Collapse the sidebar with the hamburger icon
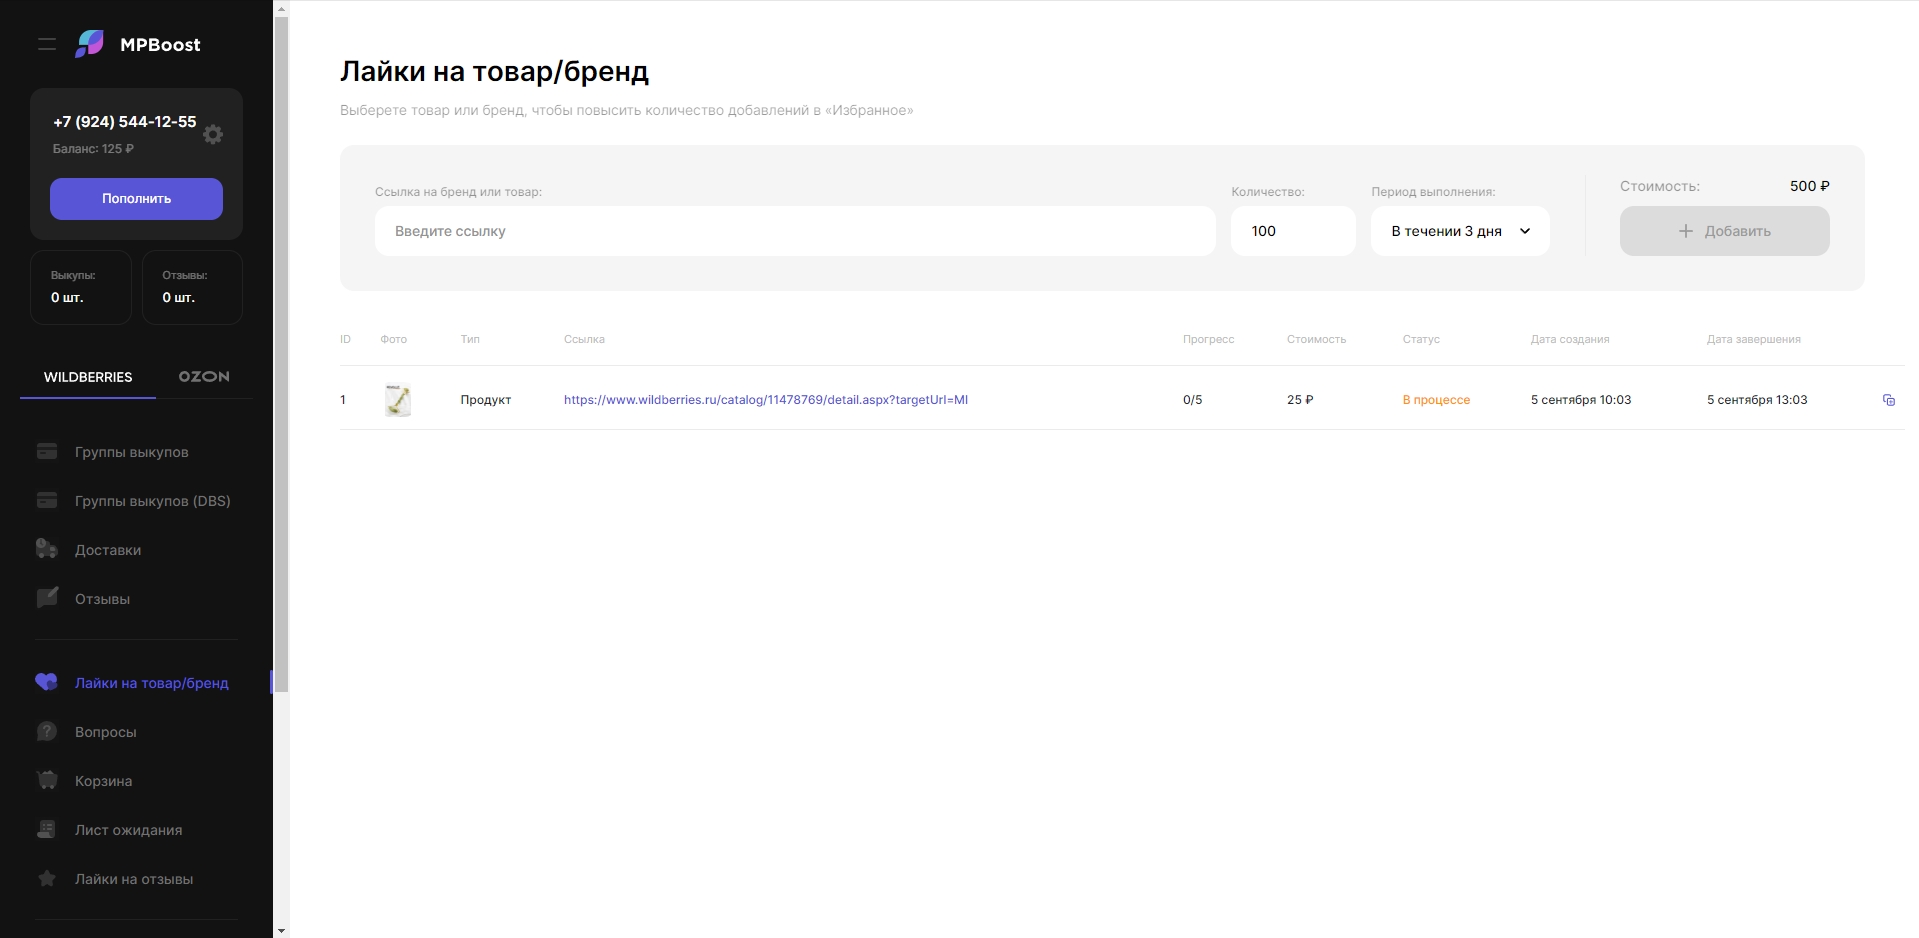1919x938 pixels. point(47,44)
